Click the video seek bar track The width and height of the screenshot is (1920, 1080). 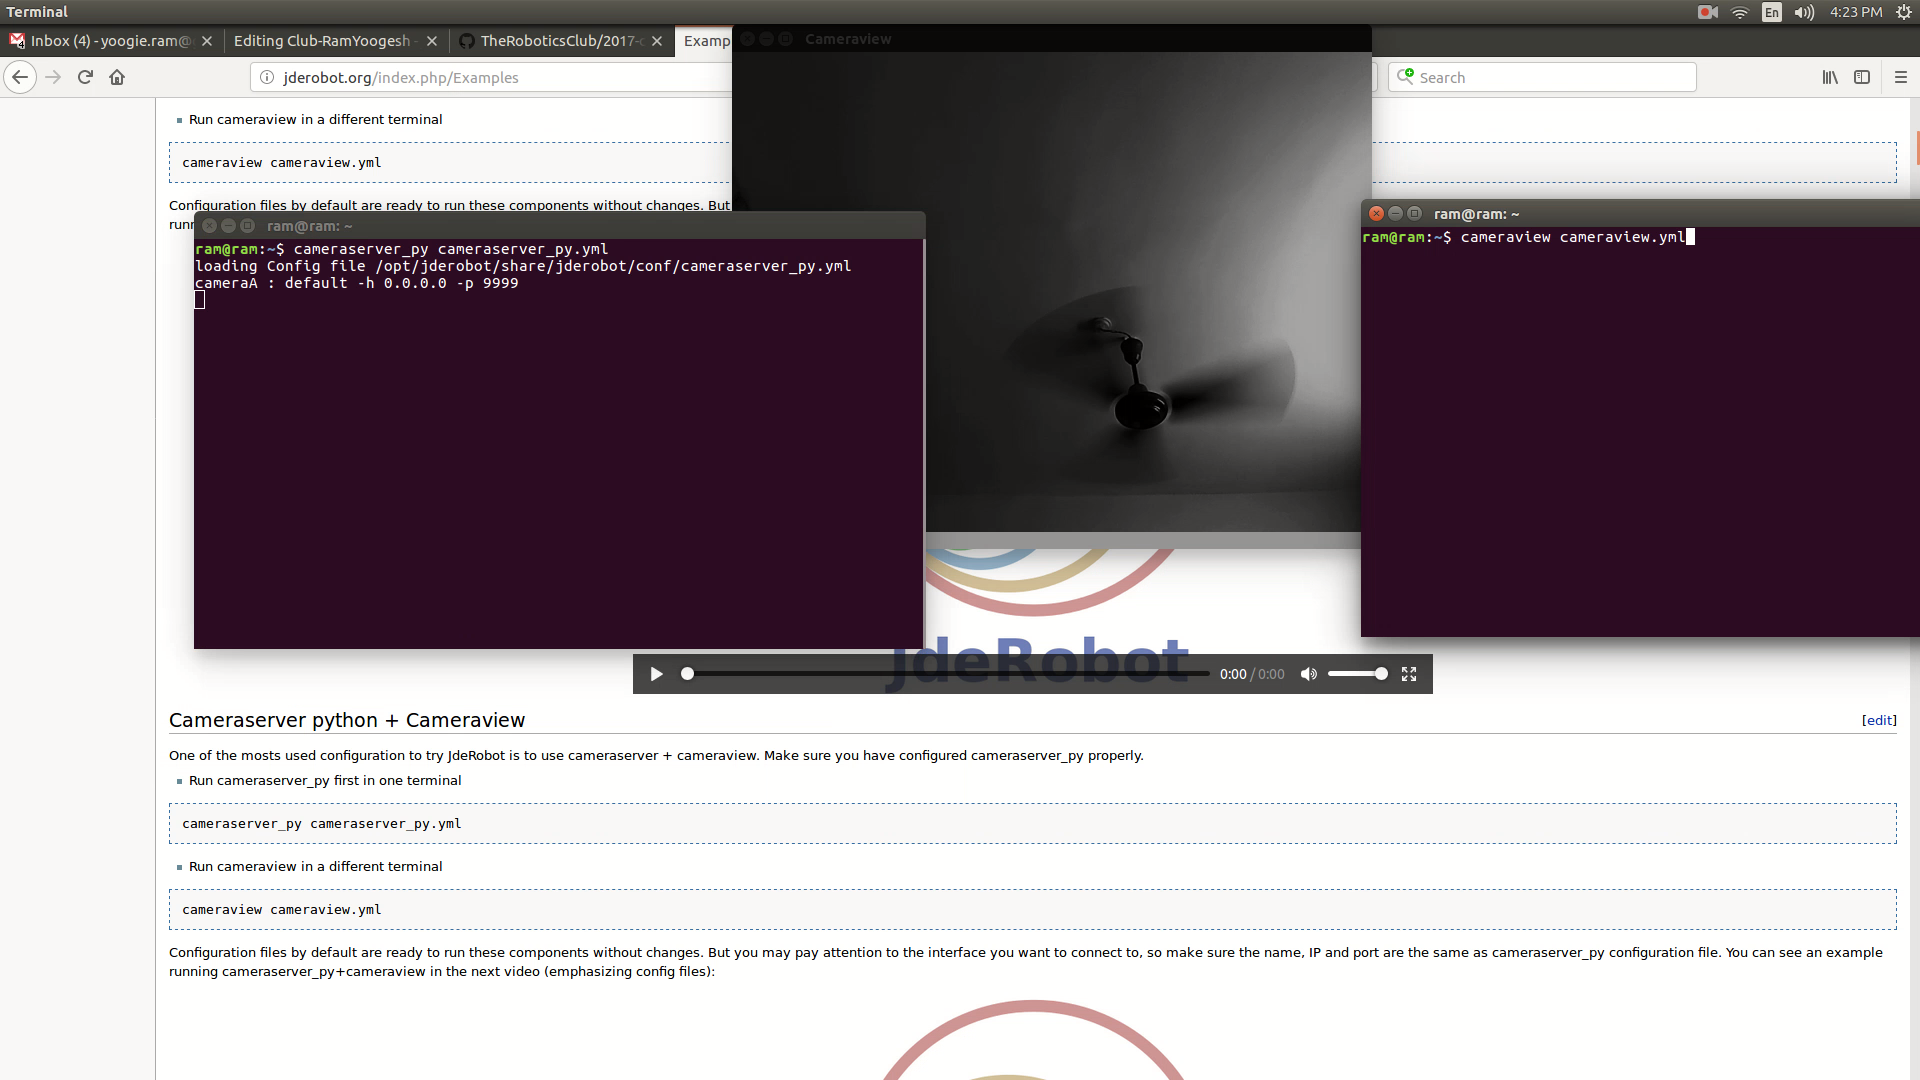[x=947, y=674]
